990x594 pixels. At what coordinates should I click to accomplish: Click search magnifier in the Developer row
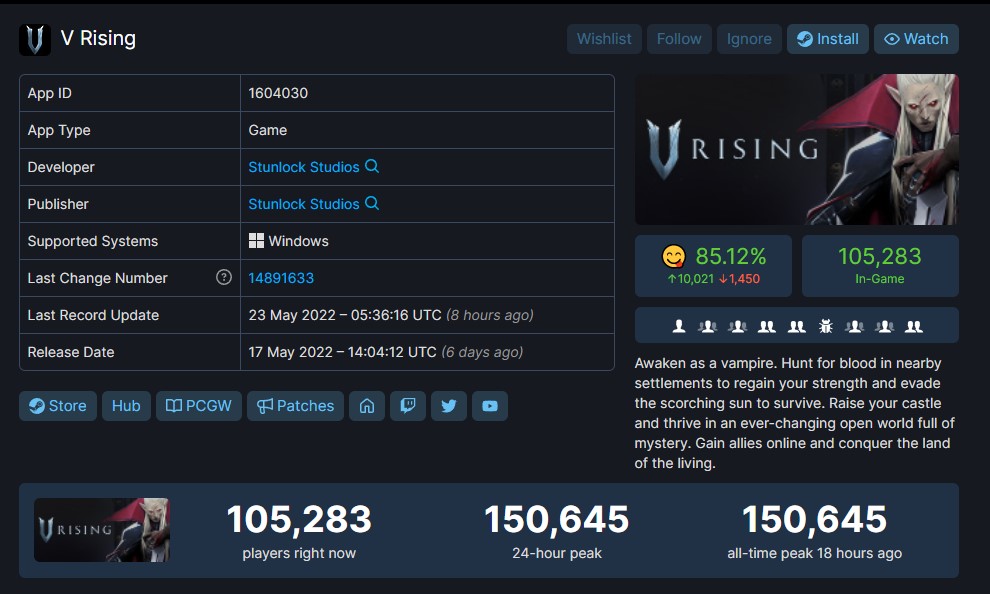coord(372,166)
